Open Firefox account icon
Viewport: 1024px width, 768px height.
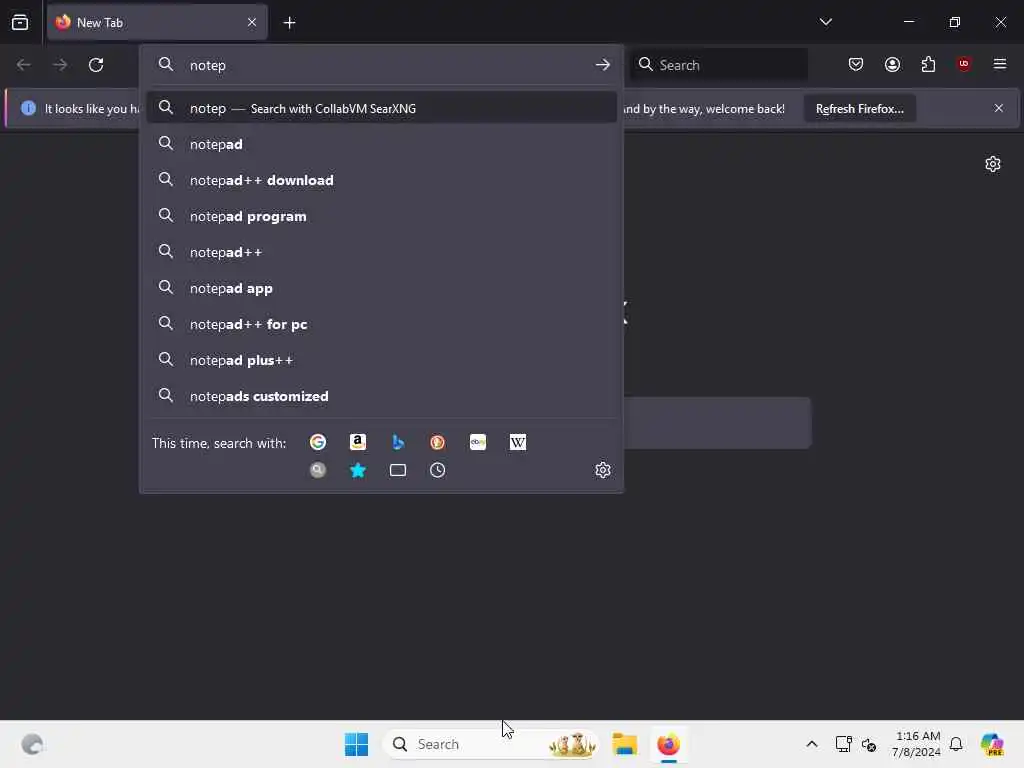coord(892,64)
